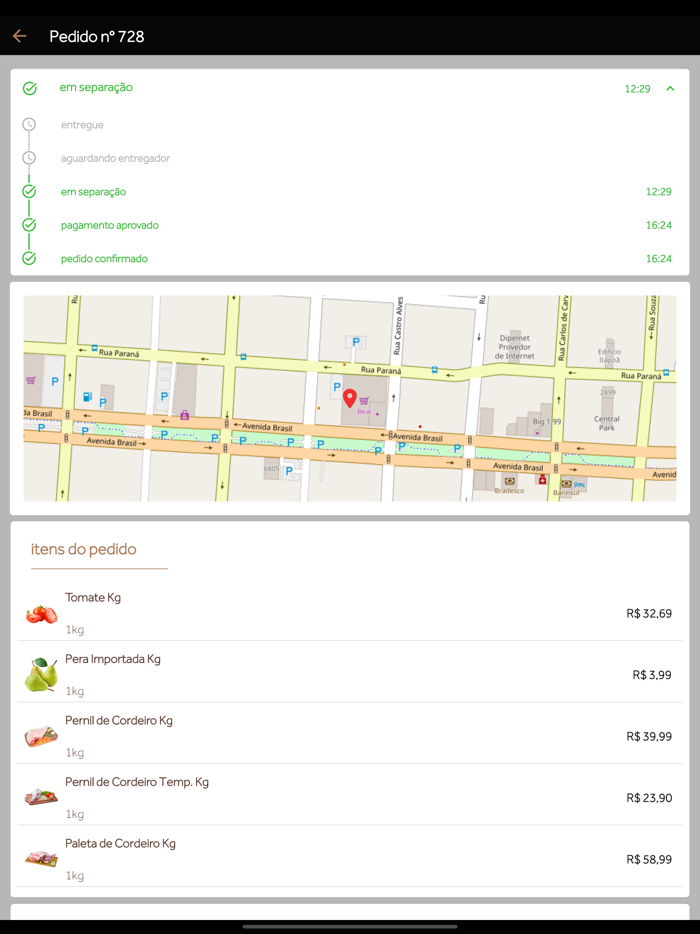
Task: Click the pink Beal shopping cart icon
Action: 364,401
